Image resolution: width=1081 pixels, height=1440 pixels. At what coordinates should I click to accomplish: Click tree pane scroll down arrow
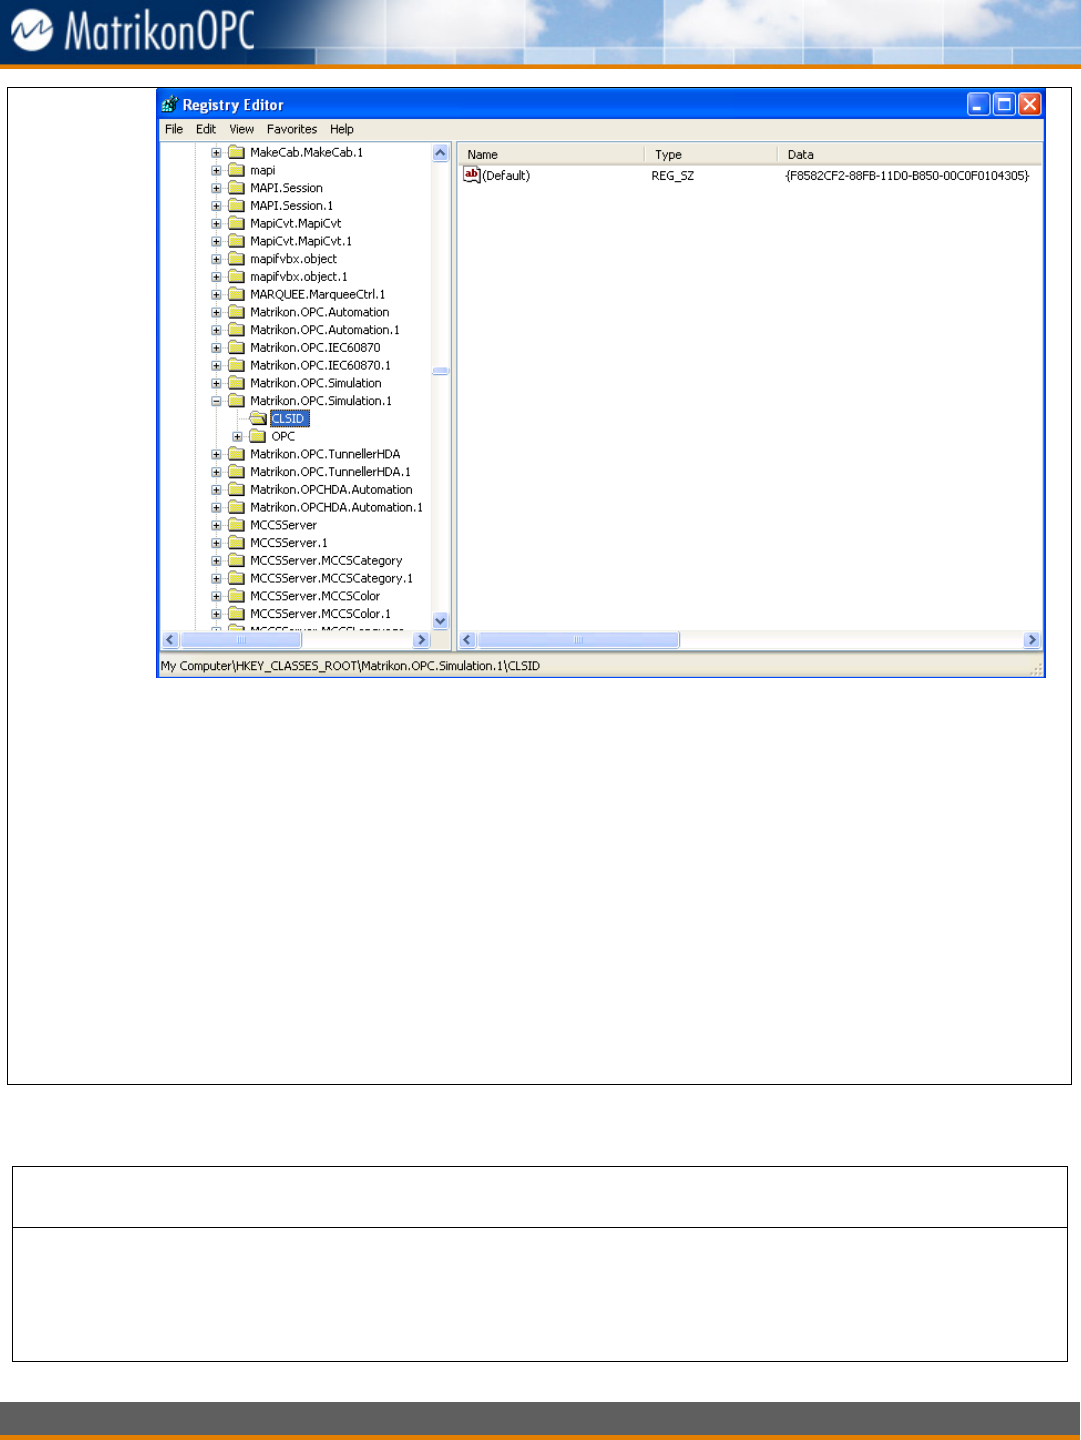point(440,621)
